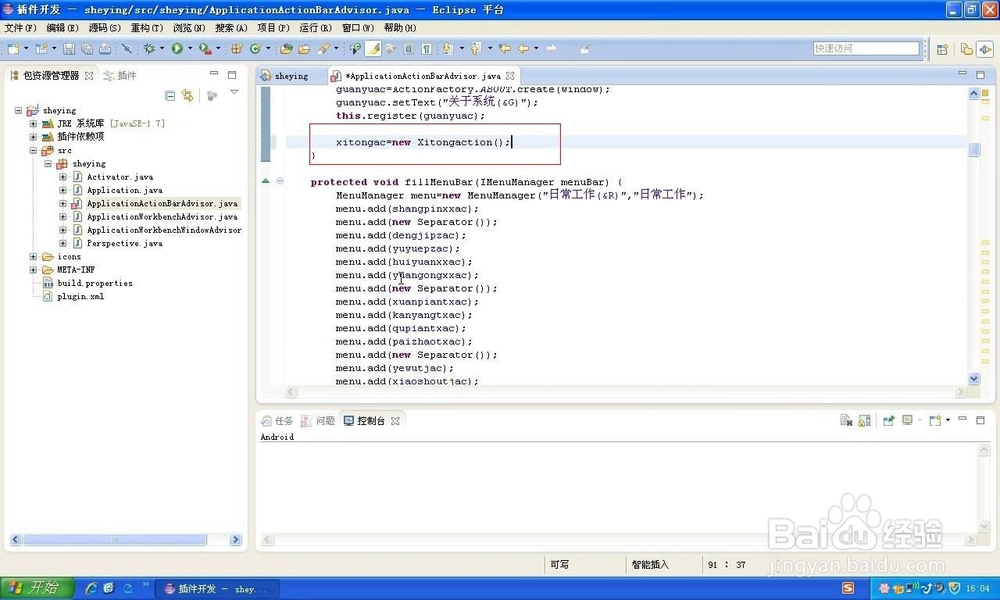Switch to the Resource perspective icon
This screenshot has width=1000, height=600.
click(966, 49)
